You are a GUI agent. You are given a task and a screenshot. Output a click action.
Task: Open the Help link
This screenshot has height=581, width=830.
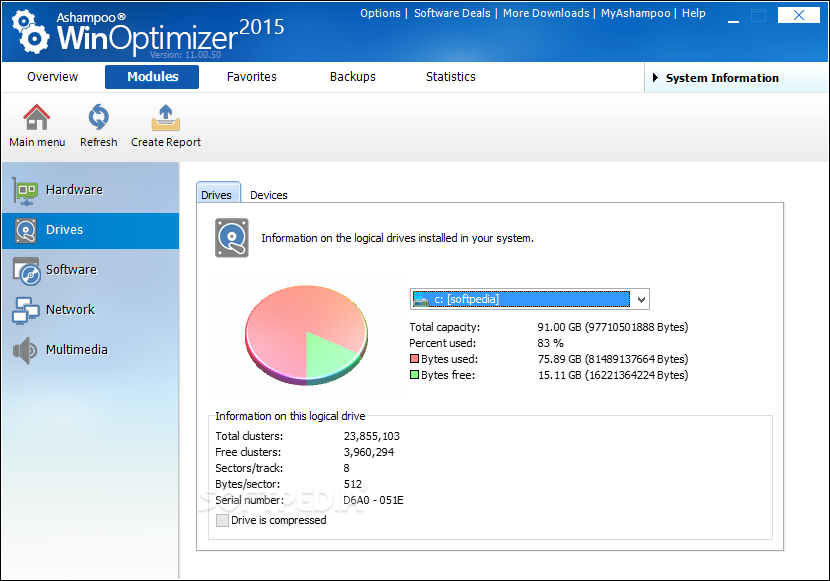coord(693,13)
